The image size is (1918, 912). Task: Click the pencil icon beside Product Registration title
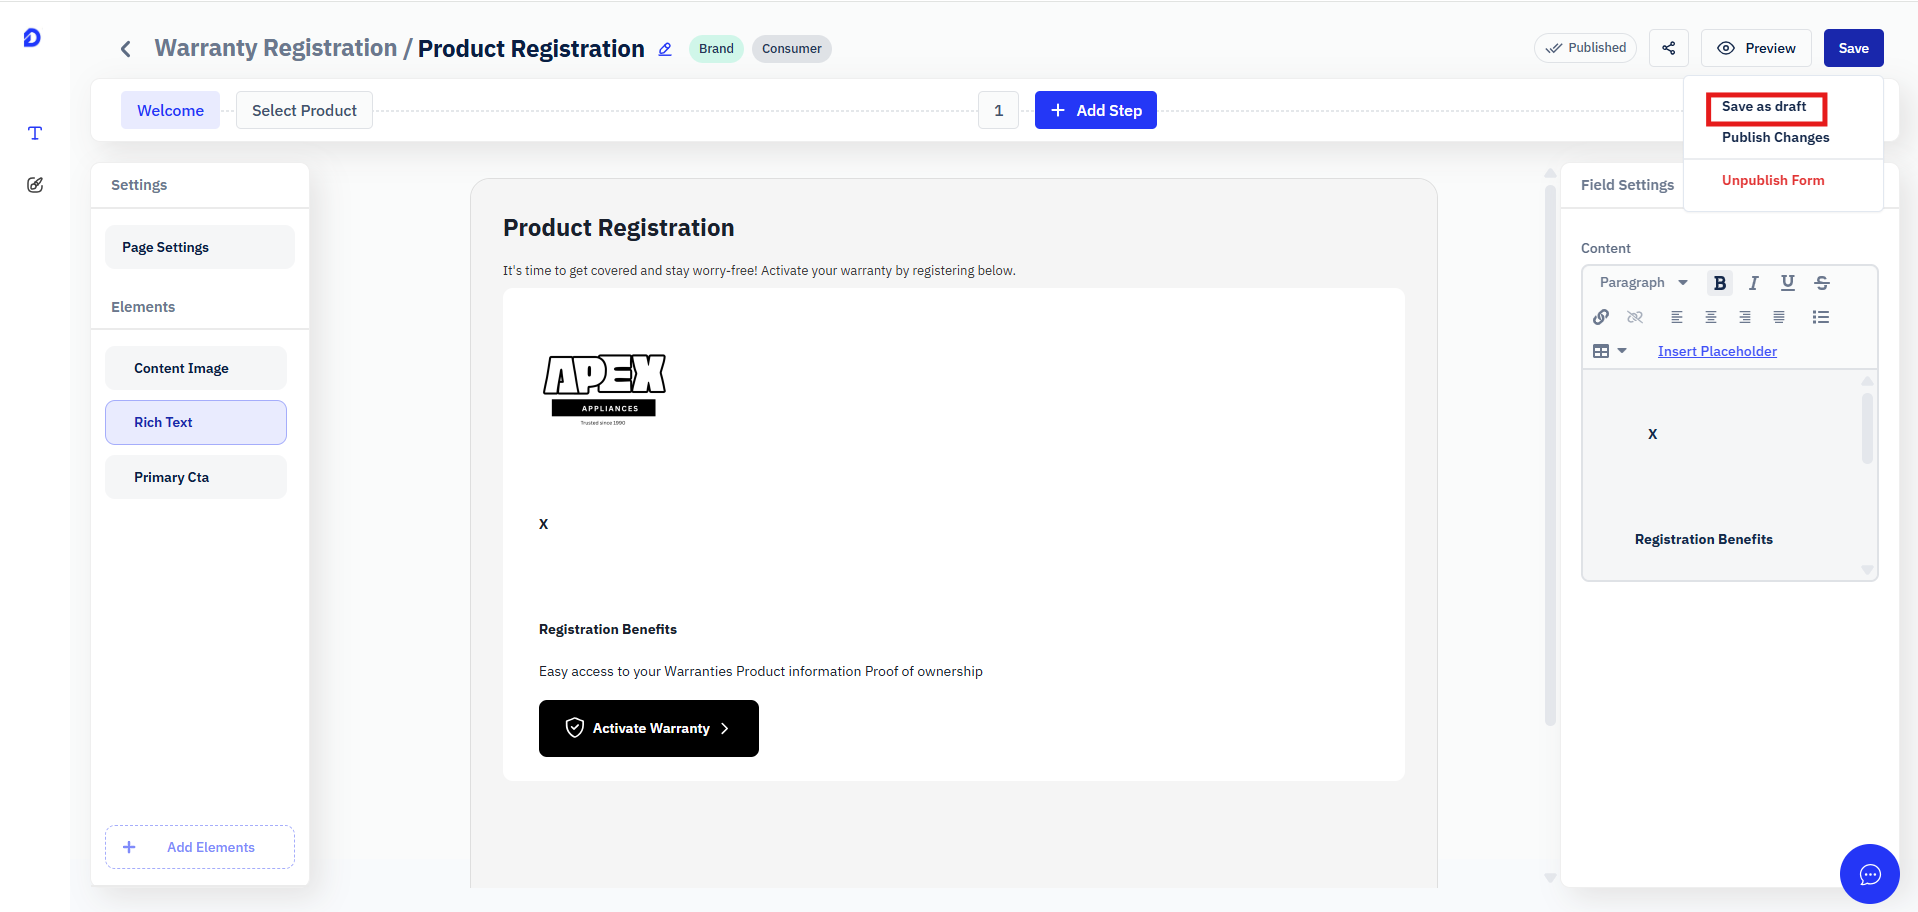coord(665,49)
